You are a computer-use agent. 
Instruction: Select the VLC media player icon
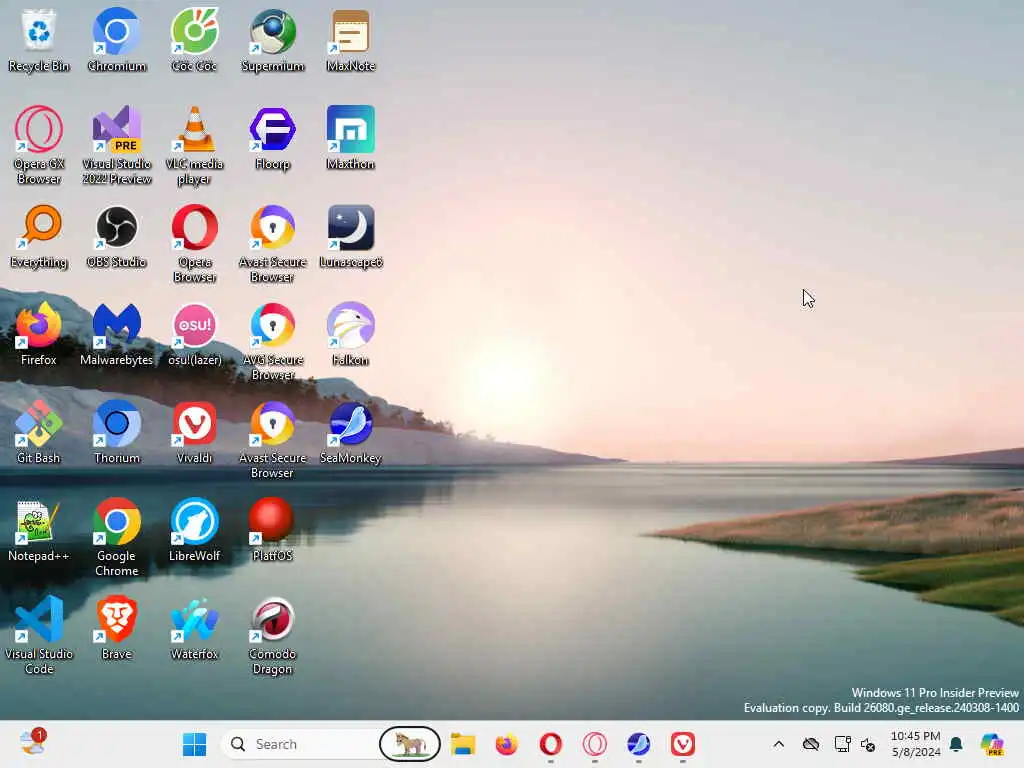pos(194,145)
